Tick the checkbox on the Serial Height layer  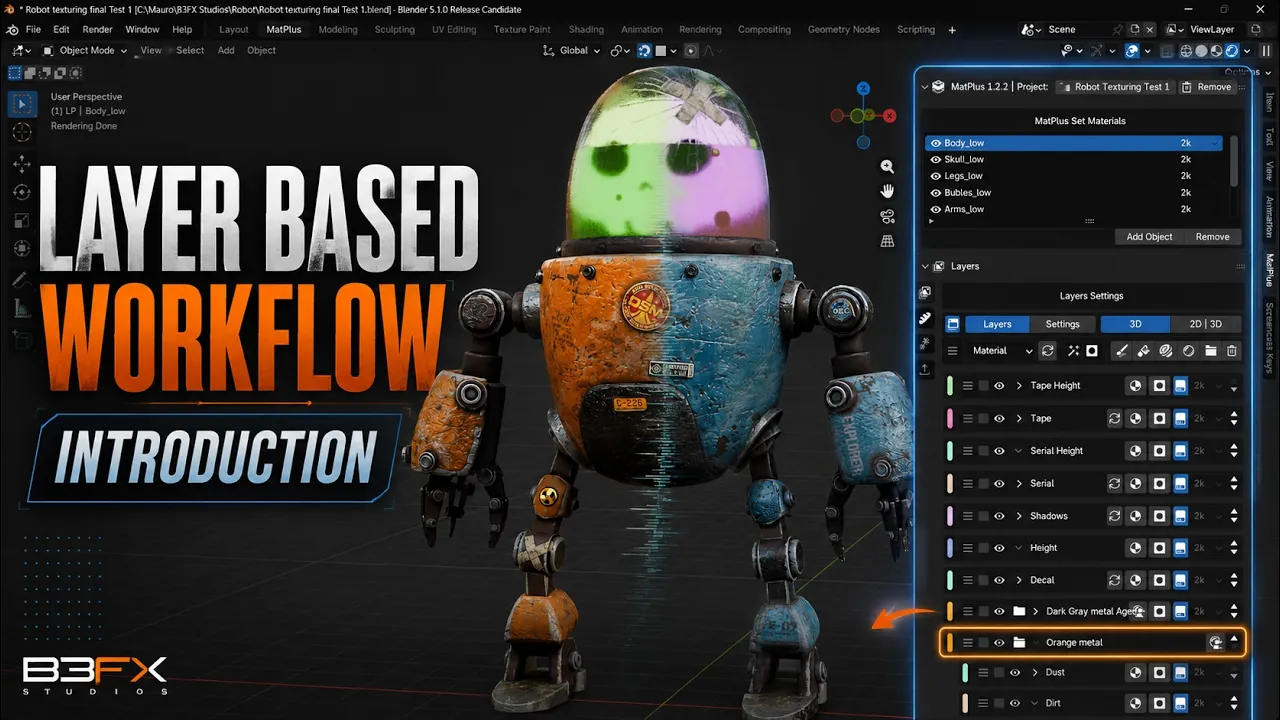(984, 451)
